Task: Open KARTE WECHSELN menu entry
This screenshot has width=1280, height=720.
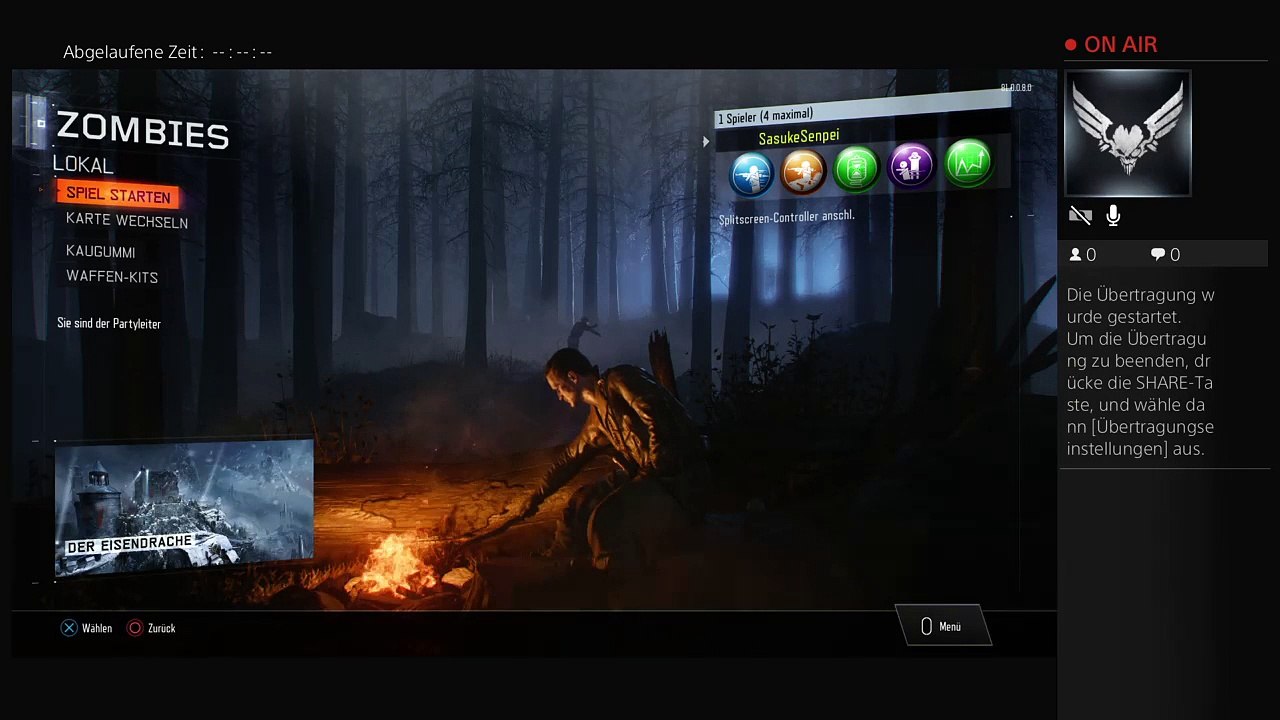Action: 127,221
